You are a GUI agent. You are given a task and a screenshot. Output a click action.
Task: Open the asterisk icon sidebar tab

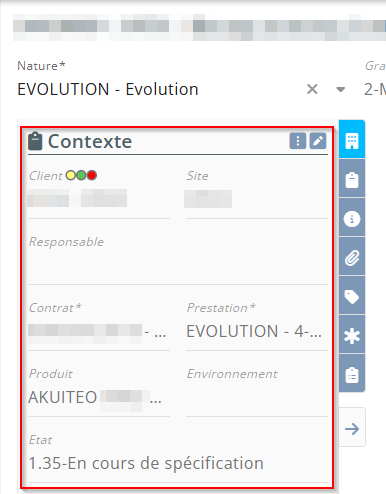coord(352,336)
